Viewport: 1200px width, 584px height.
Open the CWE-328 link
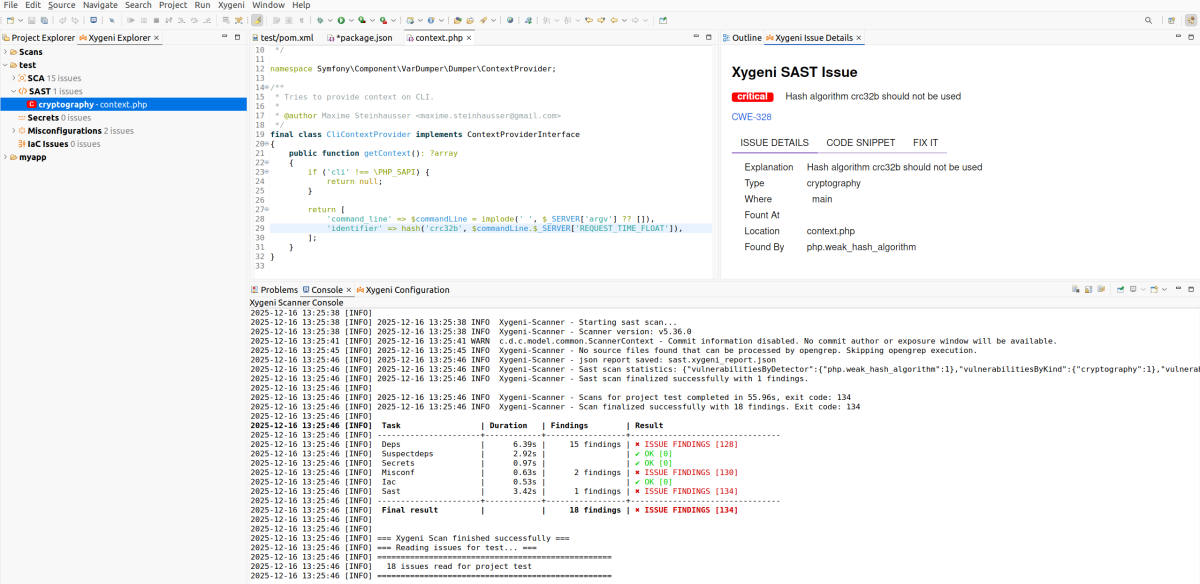(x=751, y=117)
